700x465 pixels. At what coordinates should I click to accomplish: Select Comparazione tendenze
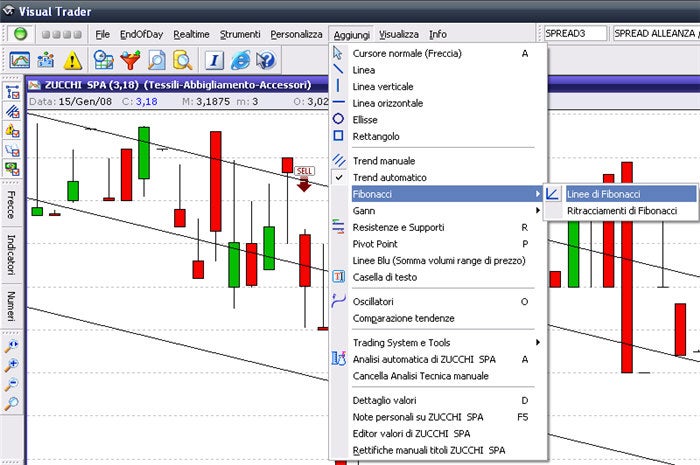click(438, 318)
